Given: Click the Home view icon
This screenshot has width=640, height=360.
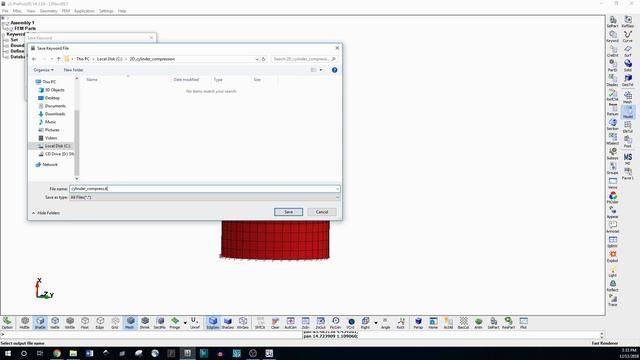Looking at the screenshot, I should (433, 323).
